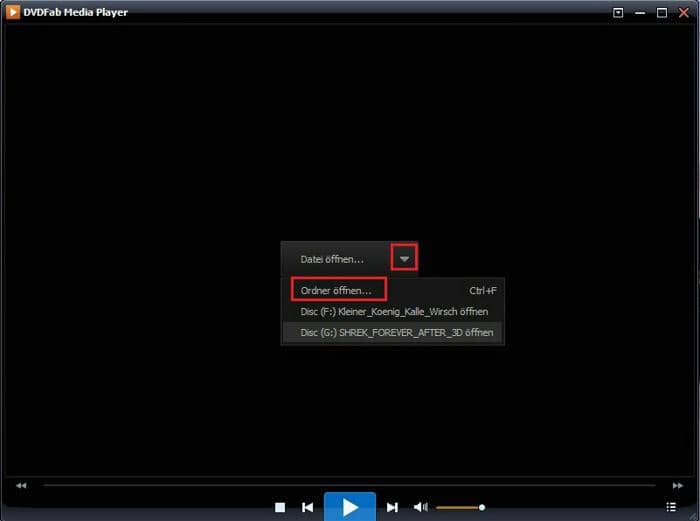700x521 pixels.
Task: Select Disc (G:) SHREK_FOREVER_AFTER_3D öffnen
Action: tap(393, 333)
